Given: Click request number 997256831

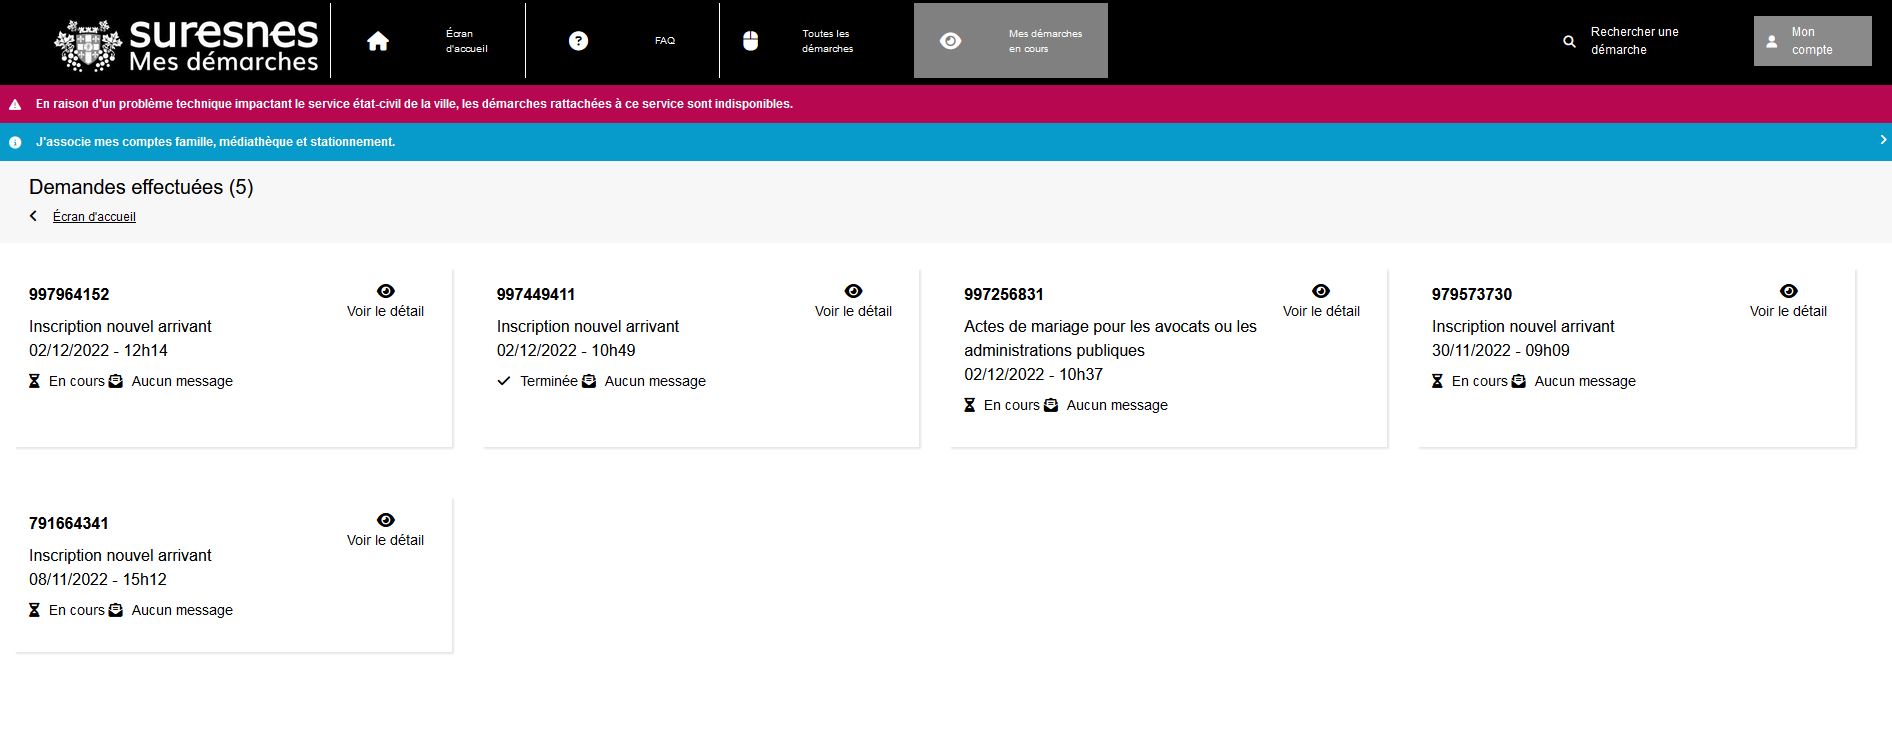Looking at the screenshot, I should click(1004, 294).
